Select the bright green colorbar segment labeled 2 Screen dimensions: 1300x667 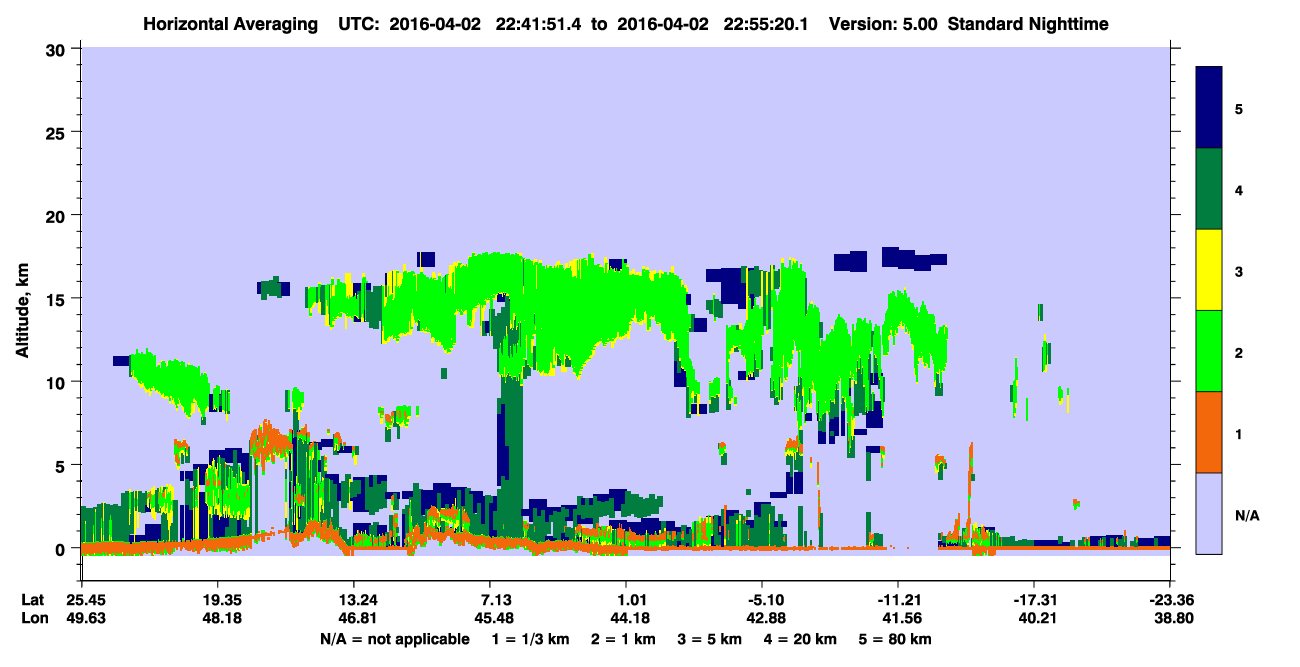[x=1209, y=351]
